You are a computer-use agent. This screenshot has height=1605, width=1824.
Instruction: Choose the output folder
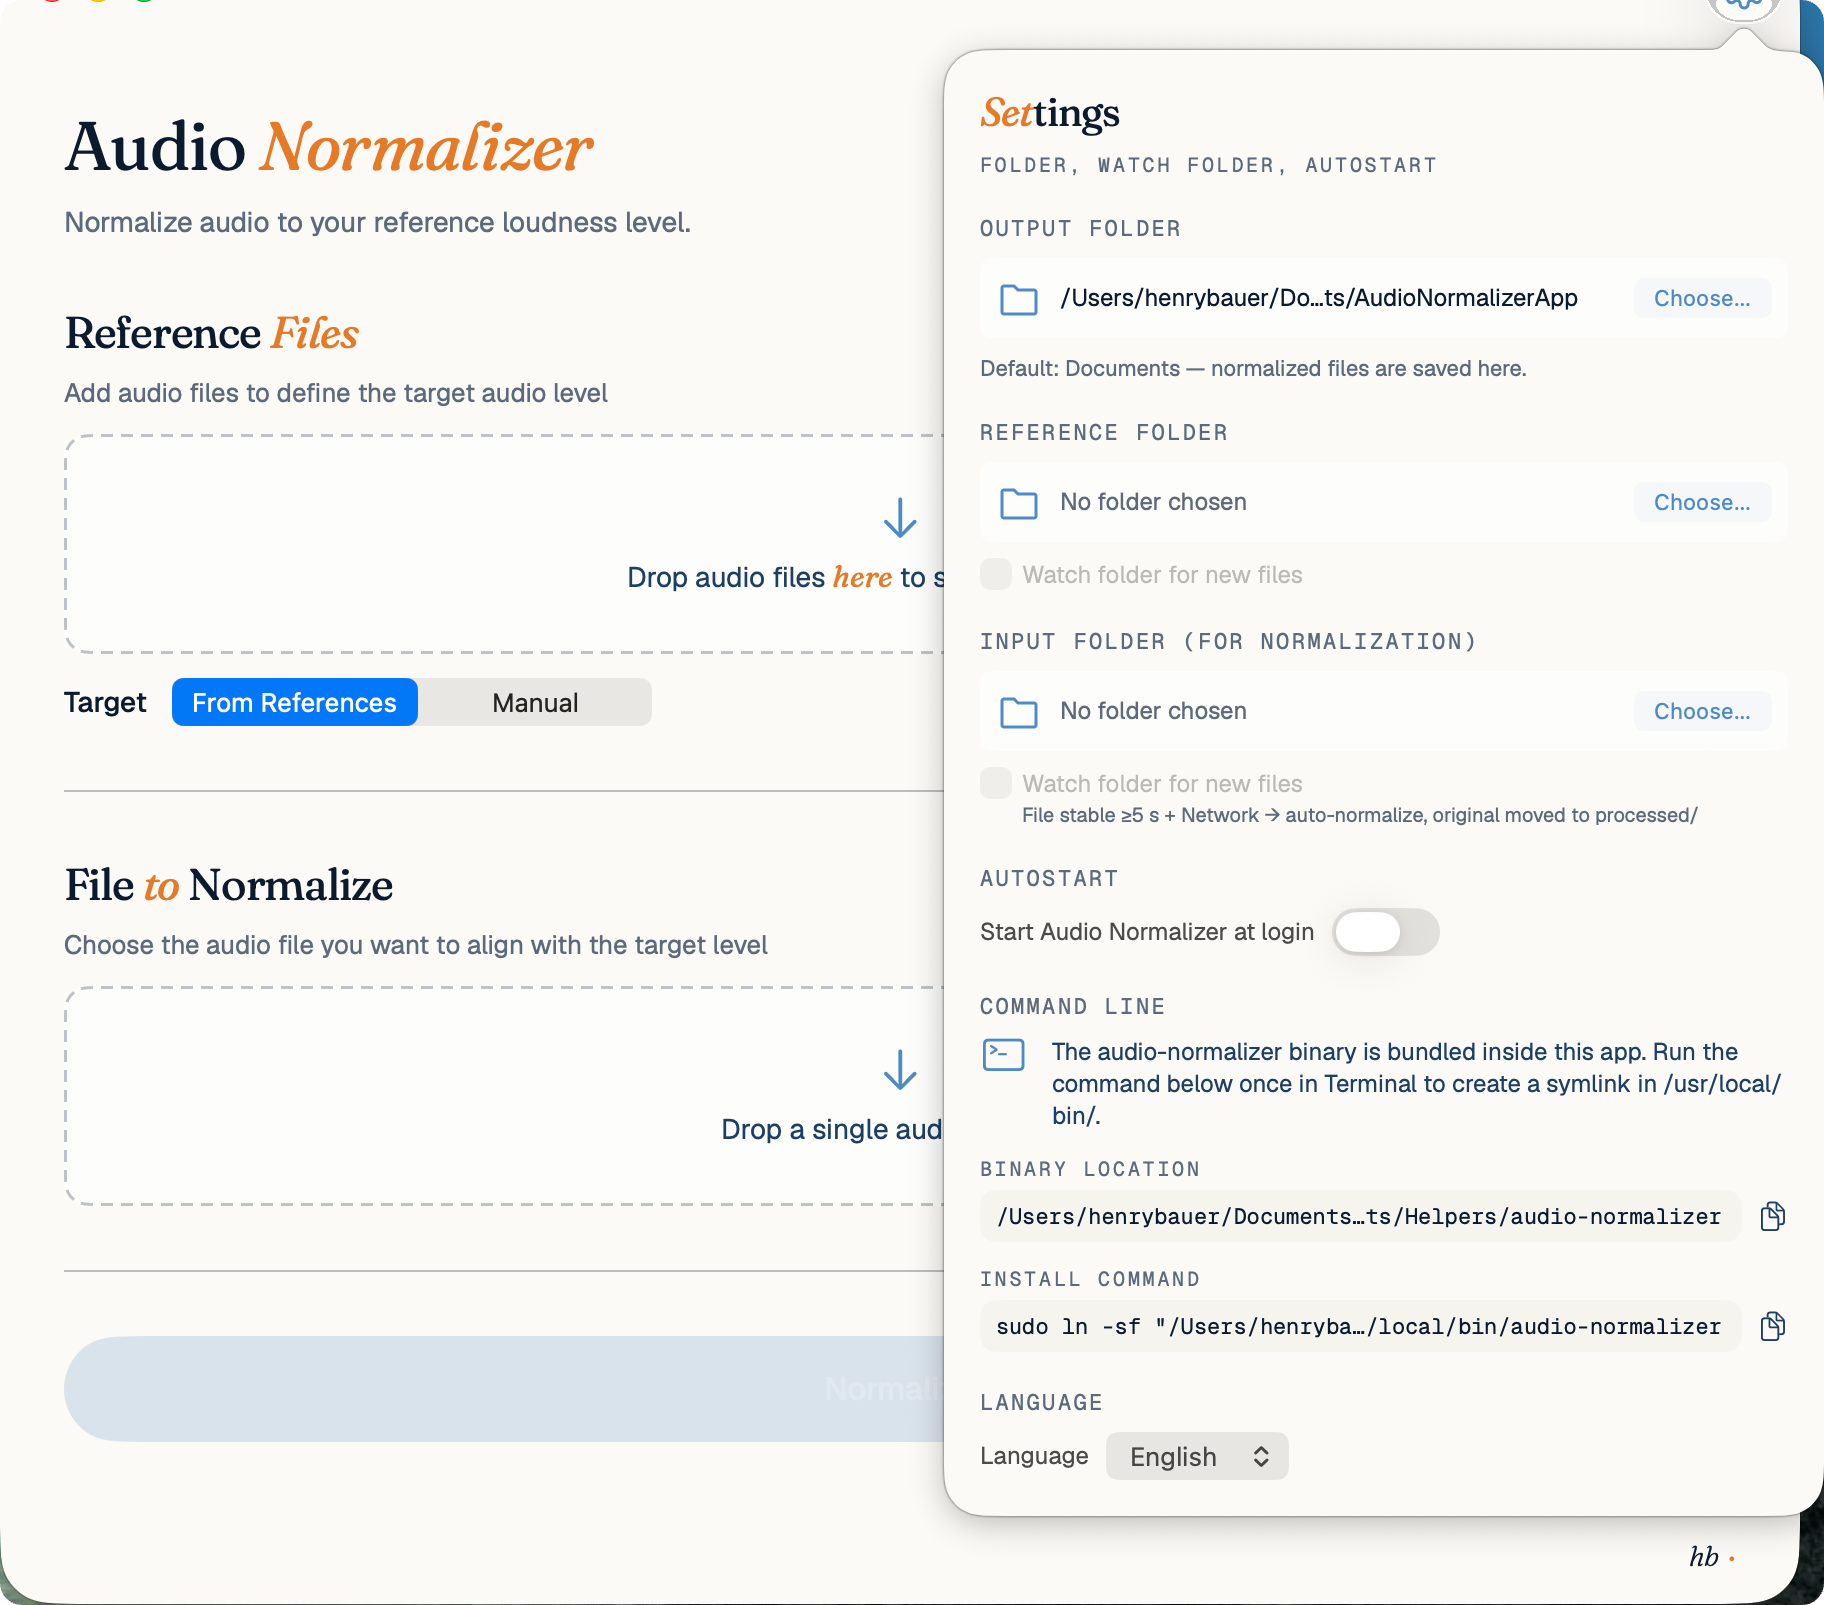coord(1702,298)
